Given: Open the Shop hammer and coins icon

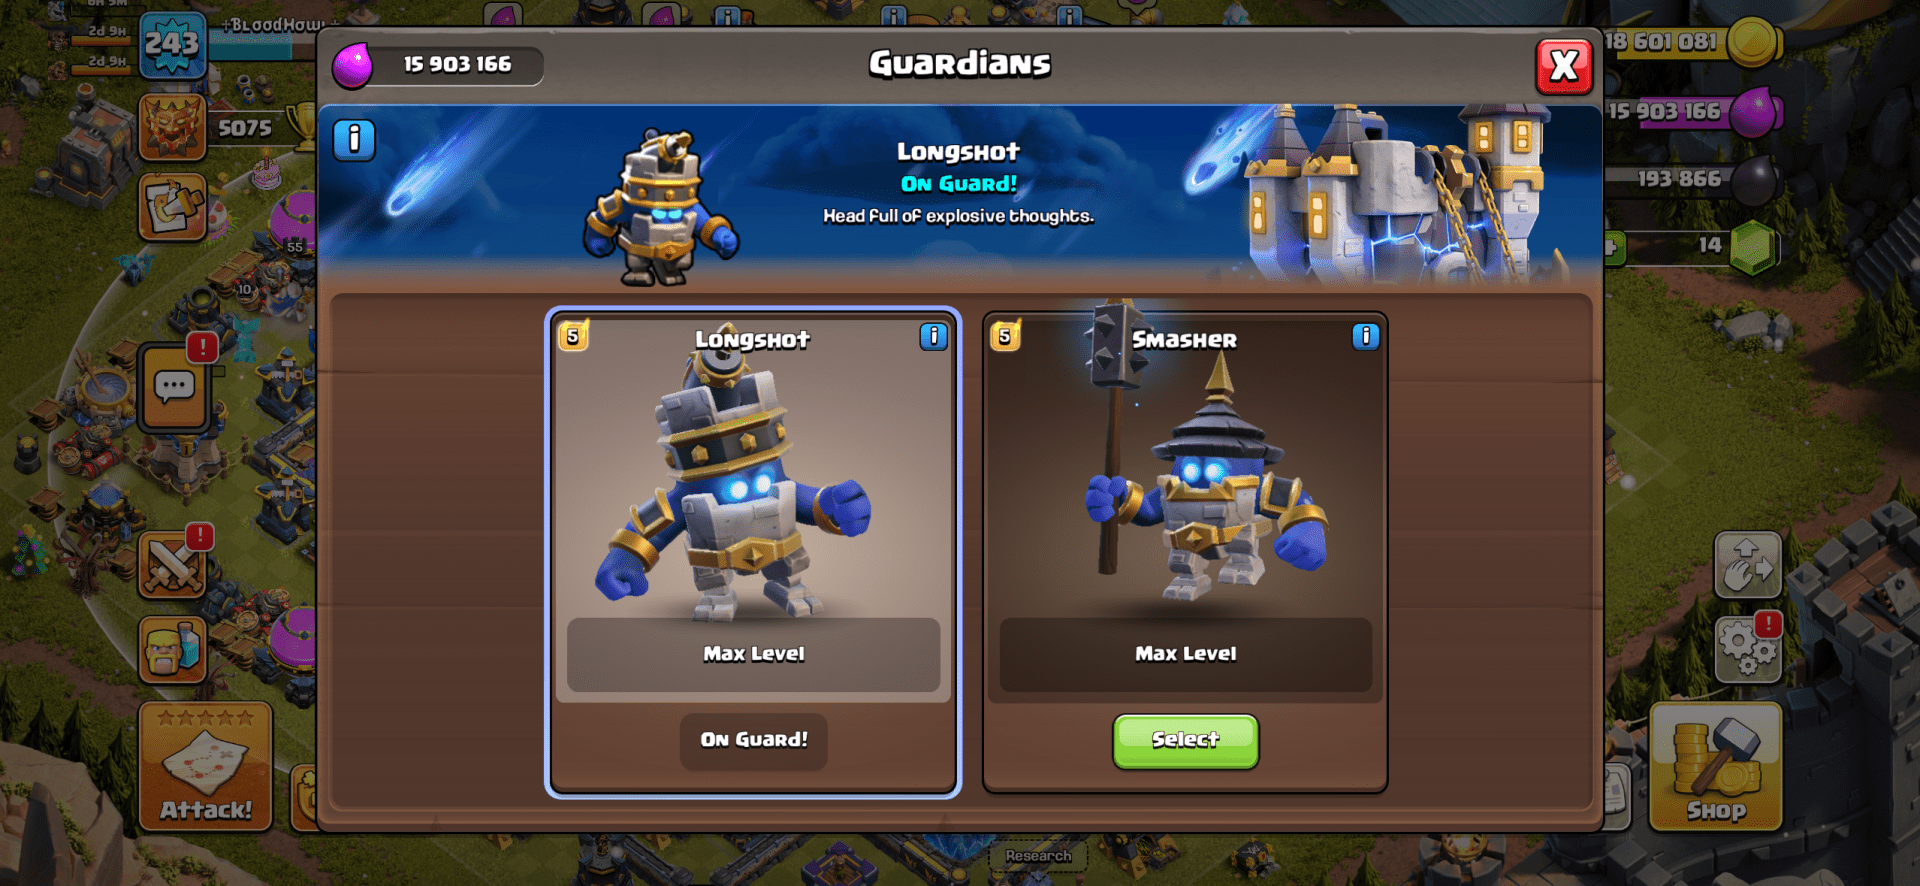Looking at the screenshot, I should coord(1715,767).
